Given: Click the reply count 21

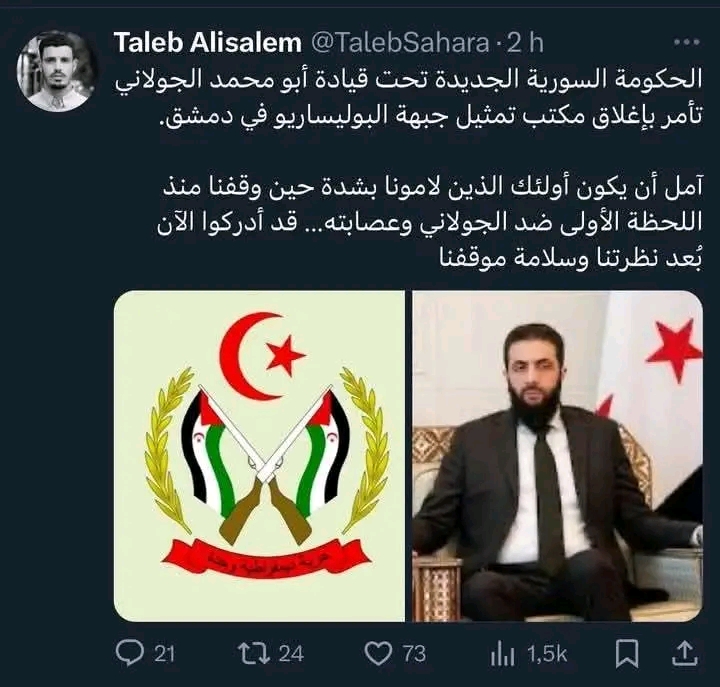Looking at the screenshot, I should pyautogui.click(x=164, y=653).
